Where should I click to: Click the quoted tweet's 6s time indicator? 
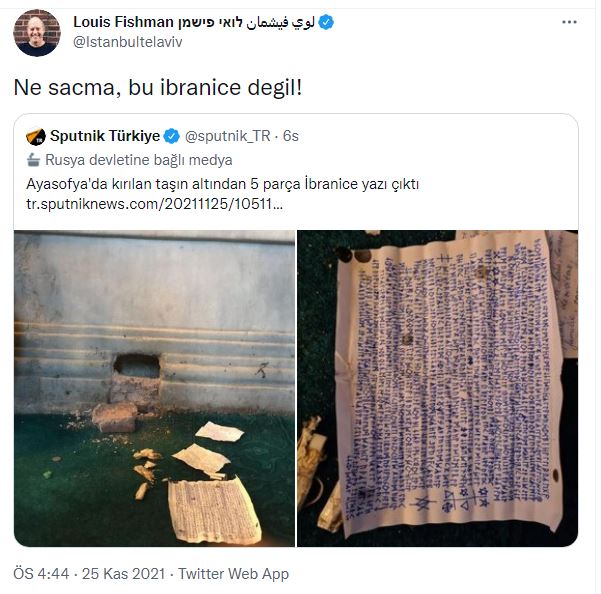tap(291, 136)
